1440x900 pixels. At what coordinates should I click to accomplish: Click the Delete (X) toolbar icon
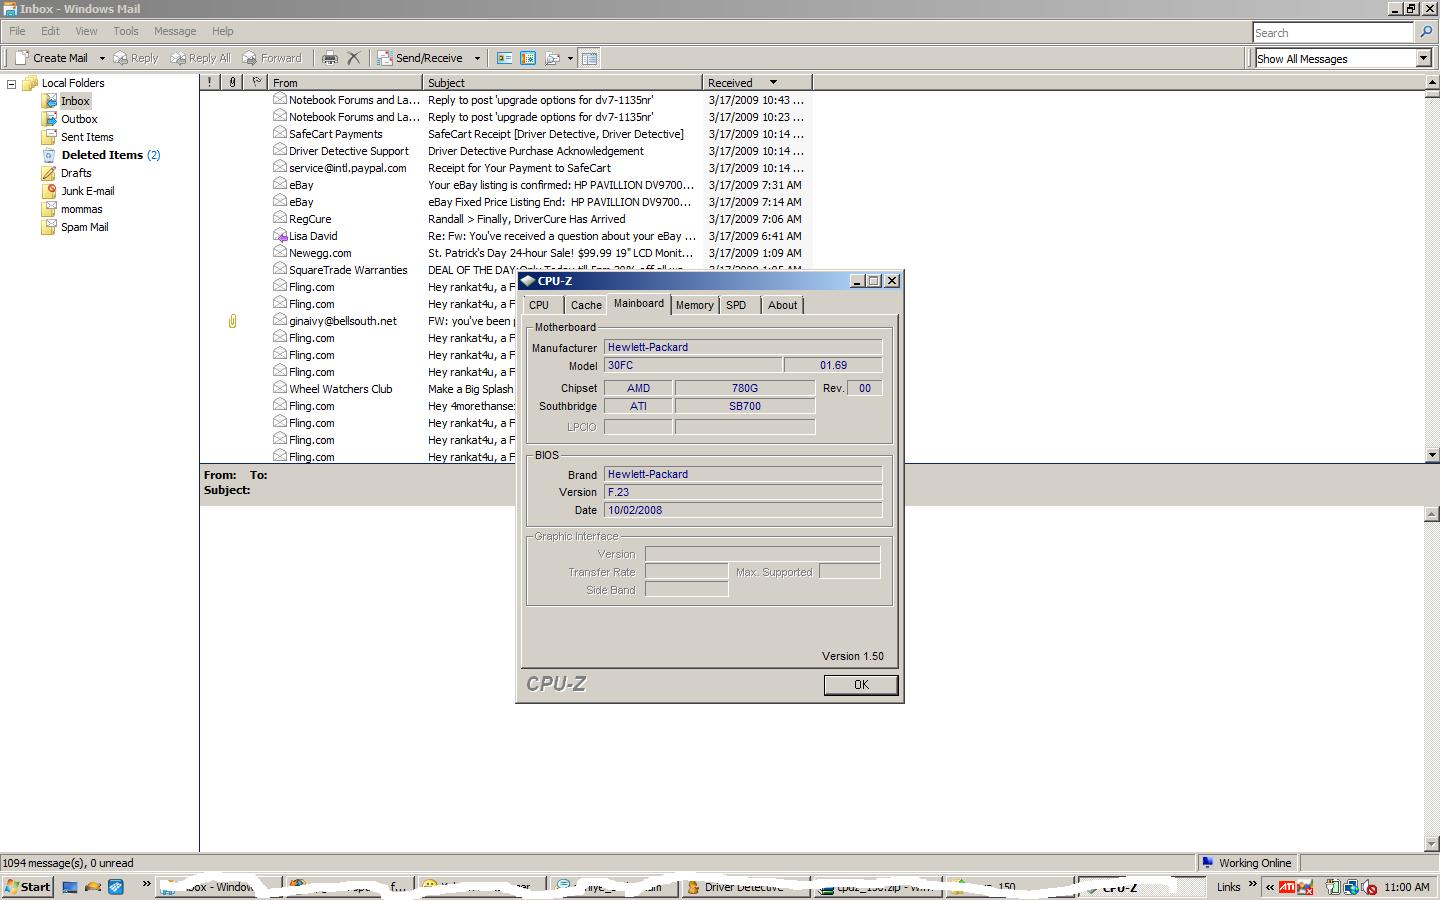click(353, 58)
